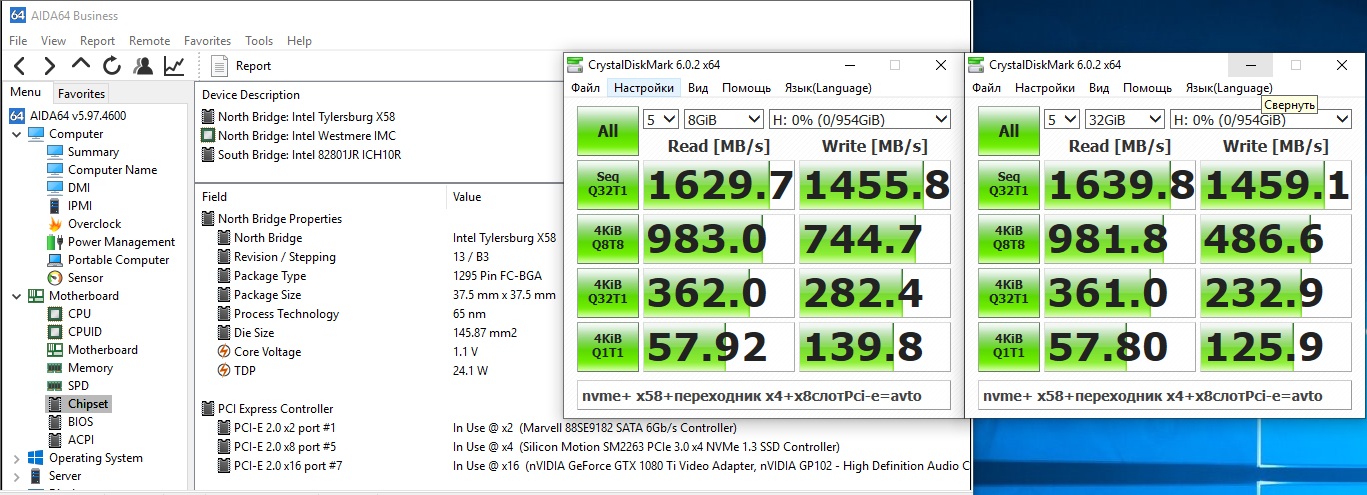Select AIDA64 v5.97.4600 tree root
This screenshot has width=1367, height=495.
68,115
